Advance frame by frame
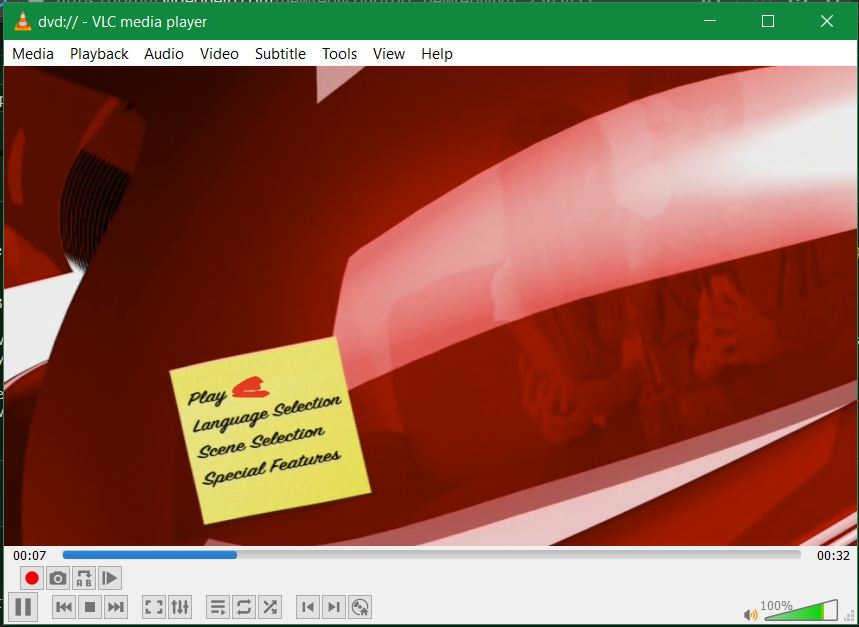Viewport: 859px width, 627px height. click(110, 578)
